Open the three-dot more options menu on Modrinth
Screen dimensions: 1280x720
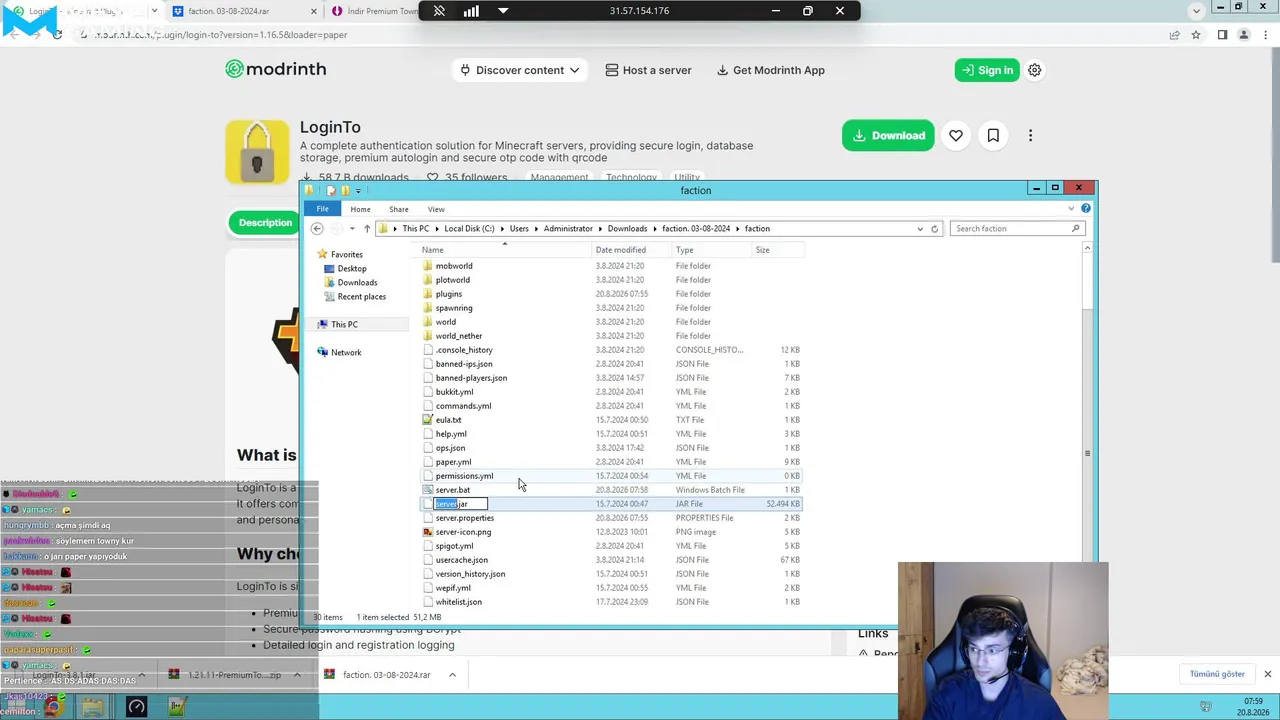coord(1030,136)
